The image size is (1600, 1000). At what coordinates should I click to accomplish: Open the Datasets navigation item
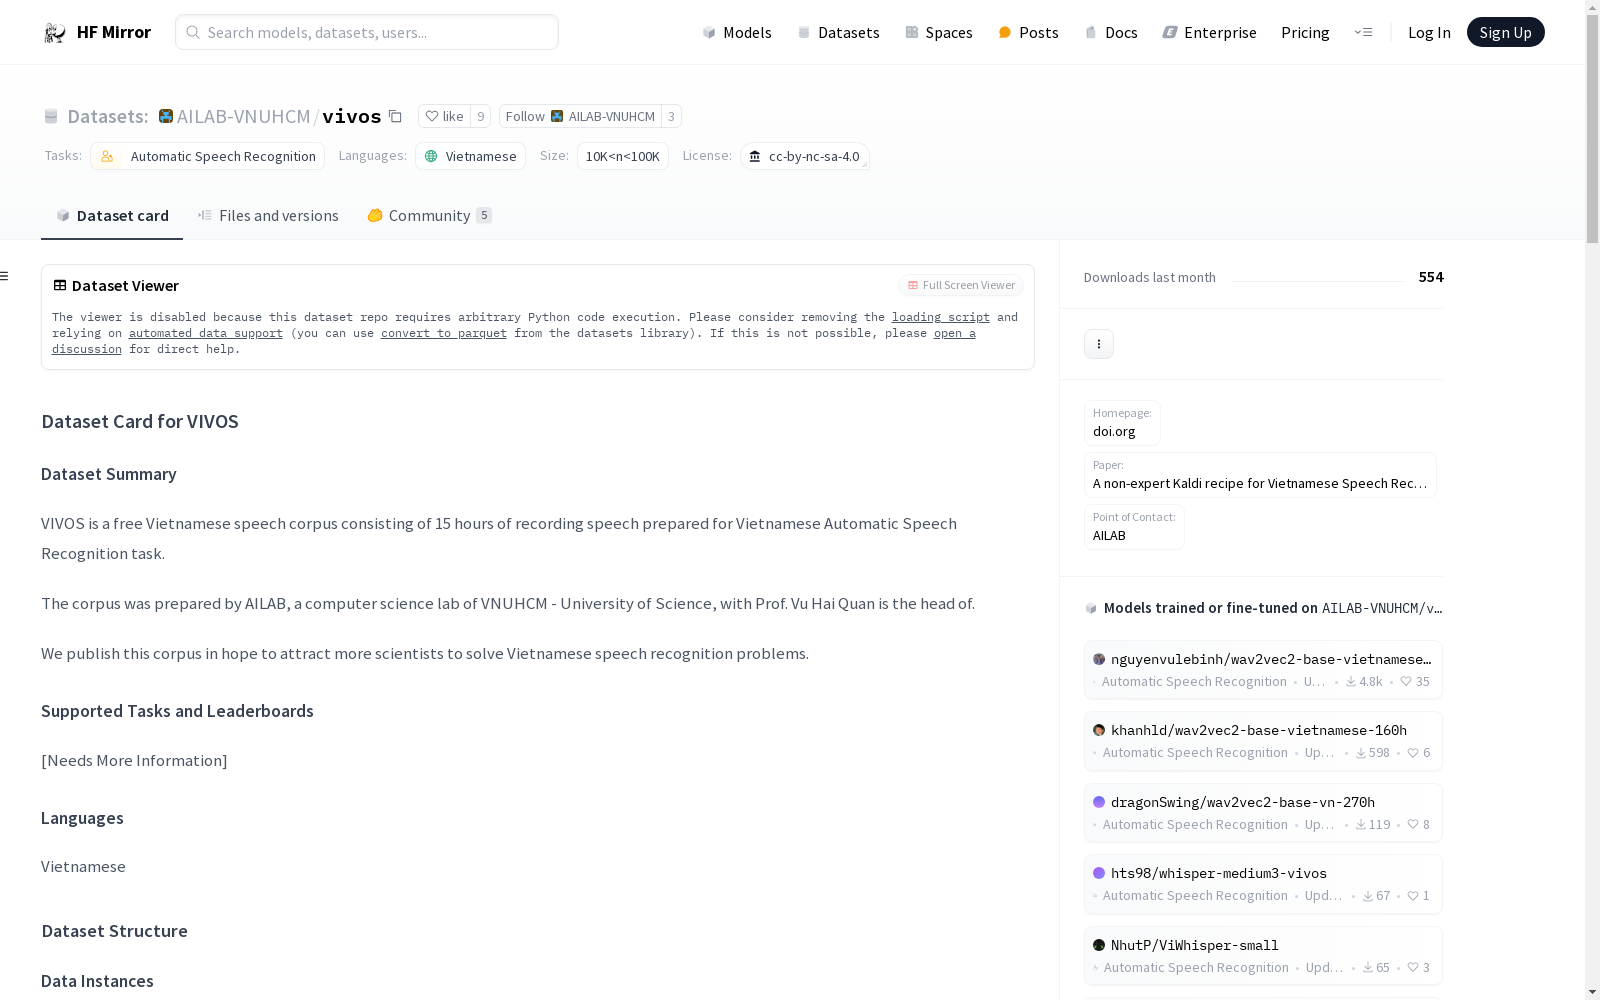coord(838,32)
